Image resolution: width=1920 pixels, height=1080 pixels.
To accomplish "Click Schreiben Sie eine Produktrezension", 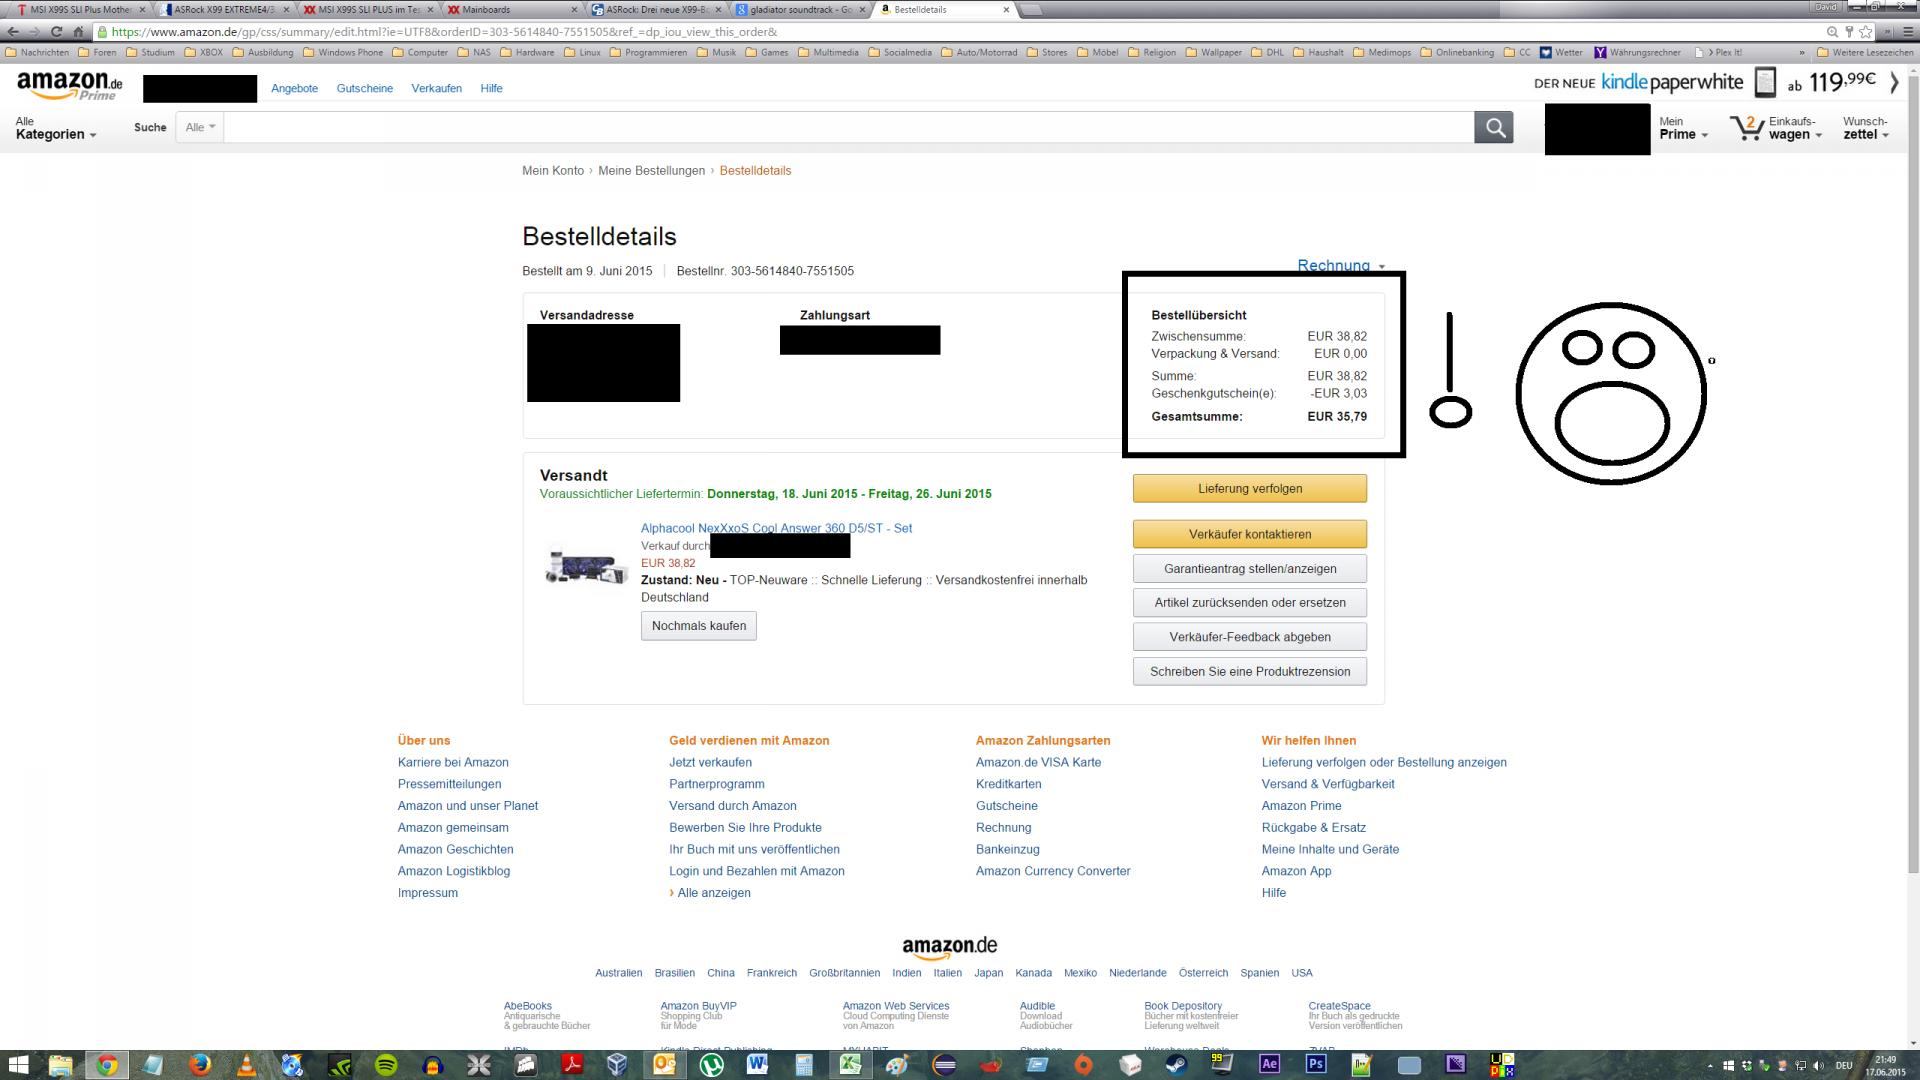I will [x=1250, y=672].
